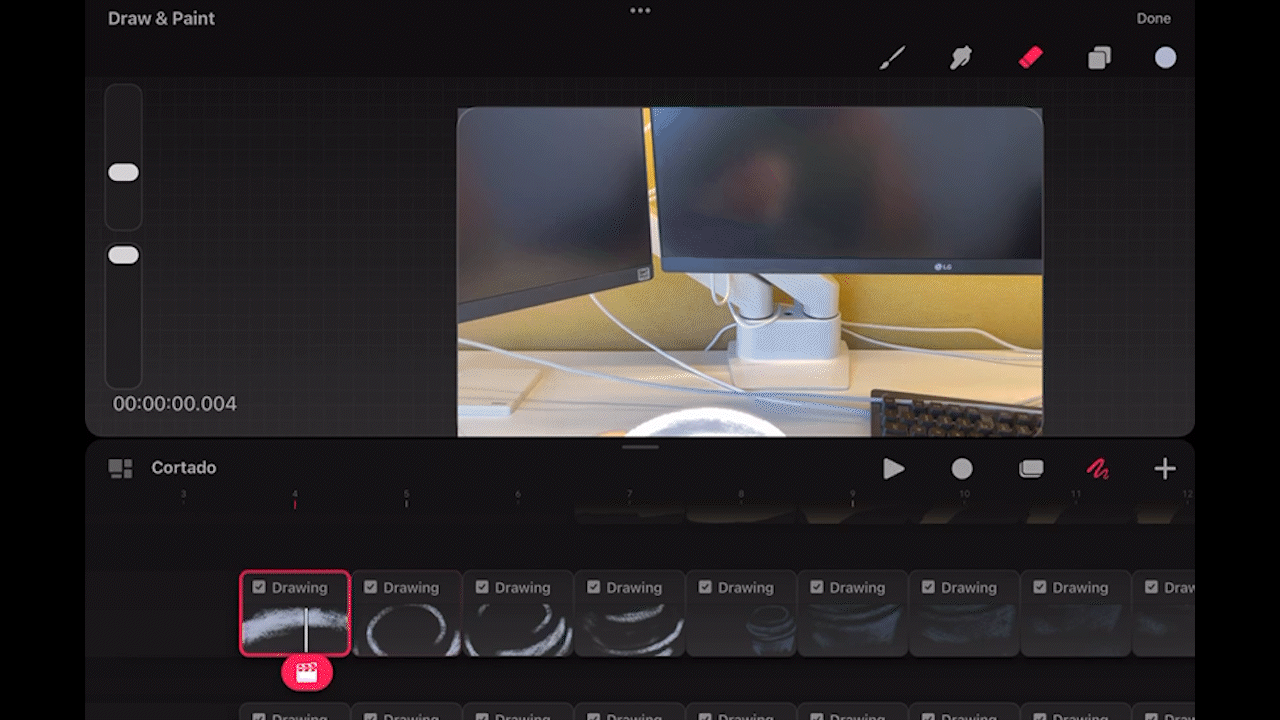Adjust the lower opacity slider handle
The height and width of the screenshot is (720, 1280).
(123, 256)
